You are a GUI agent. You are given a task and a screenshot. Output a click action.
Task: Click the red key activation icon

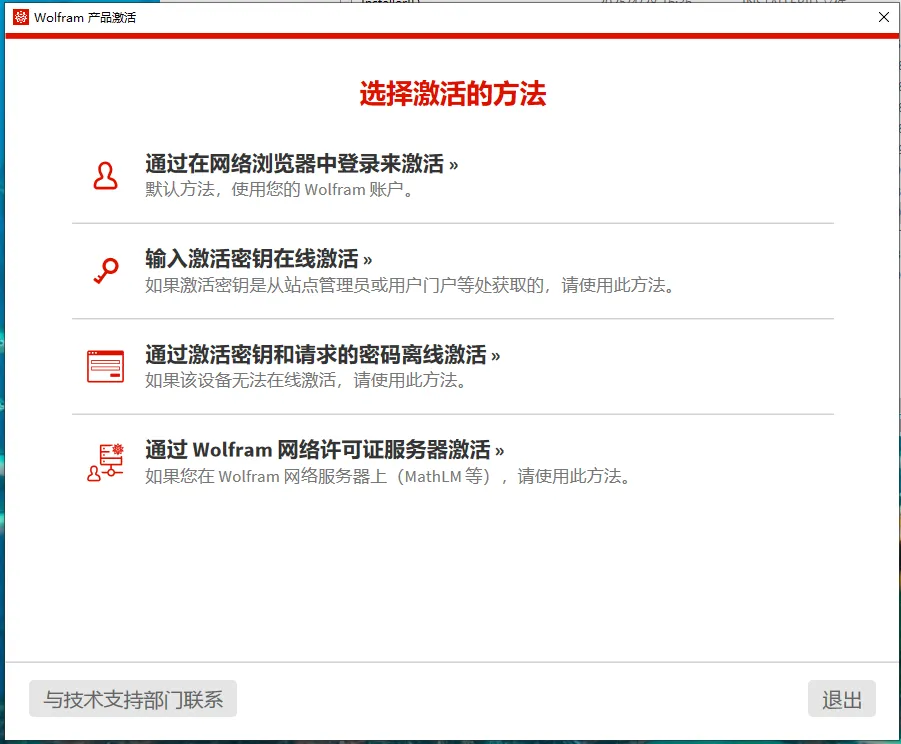[106, 271]
